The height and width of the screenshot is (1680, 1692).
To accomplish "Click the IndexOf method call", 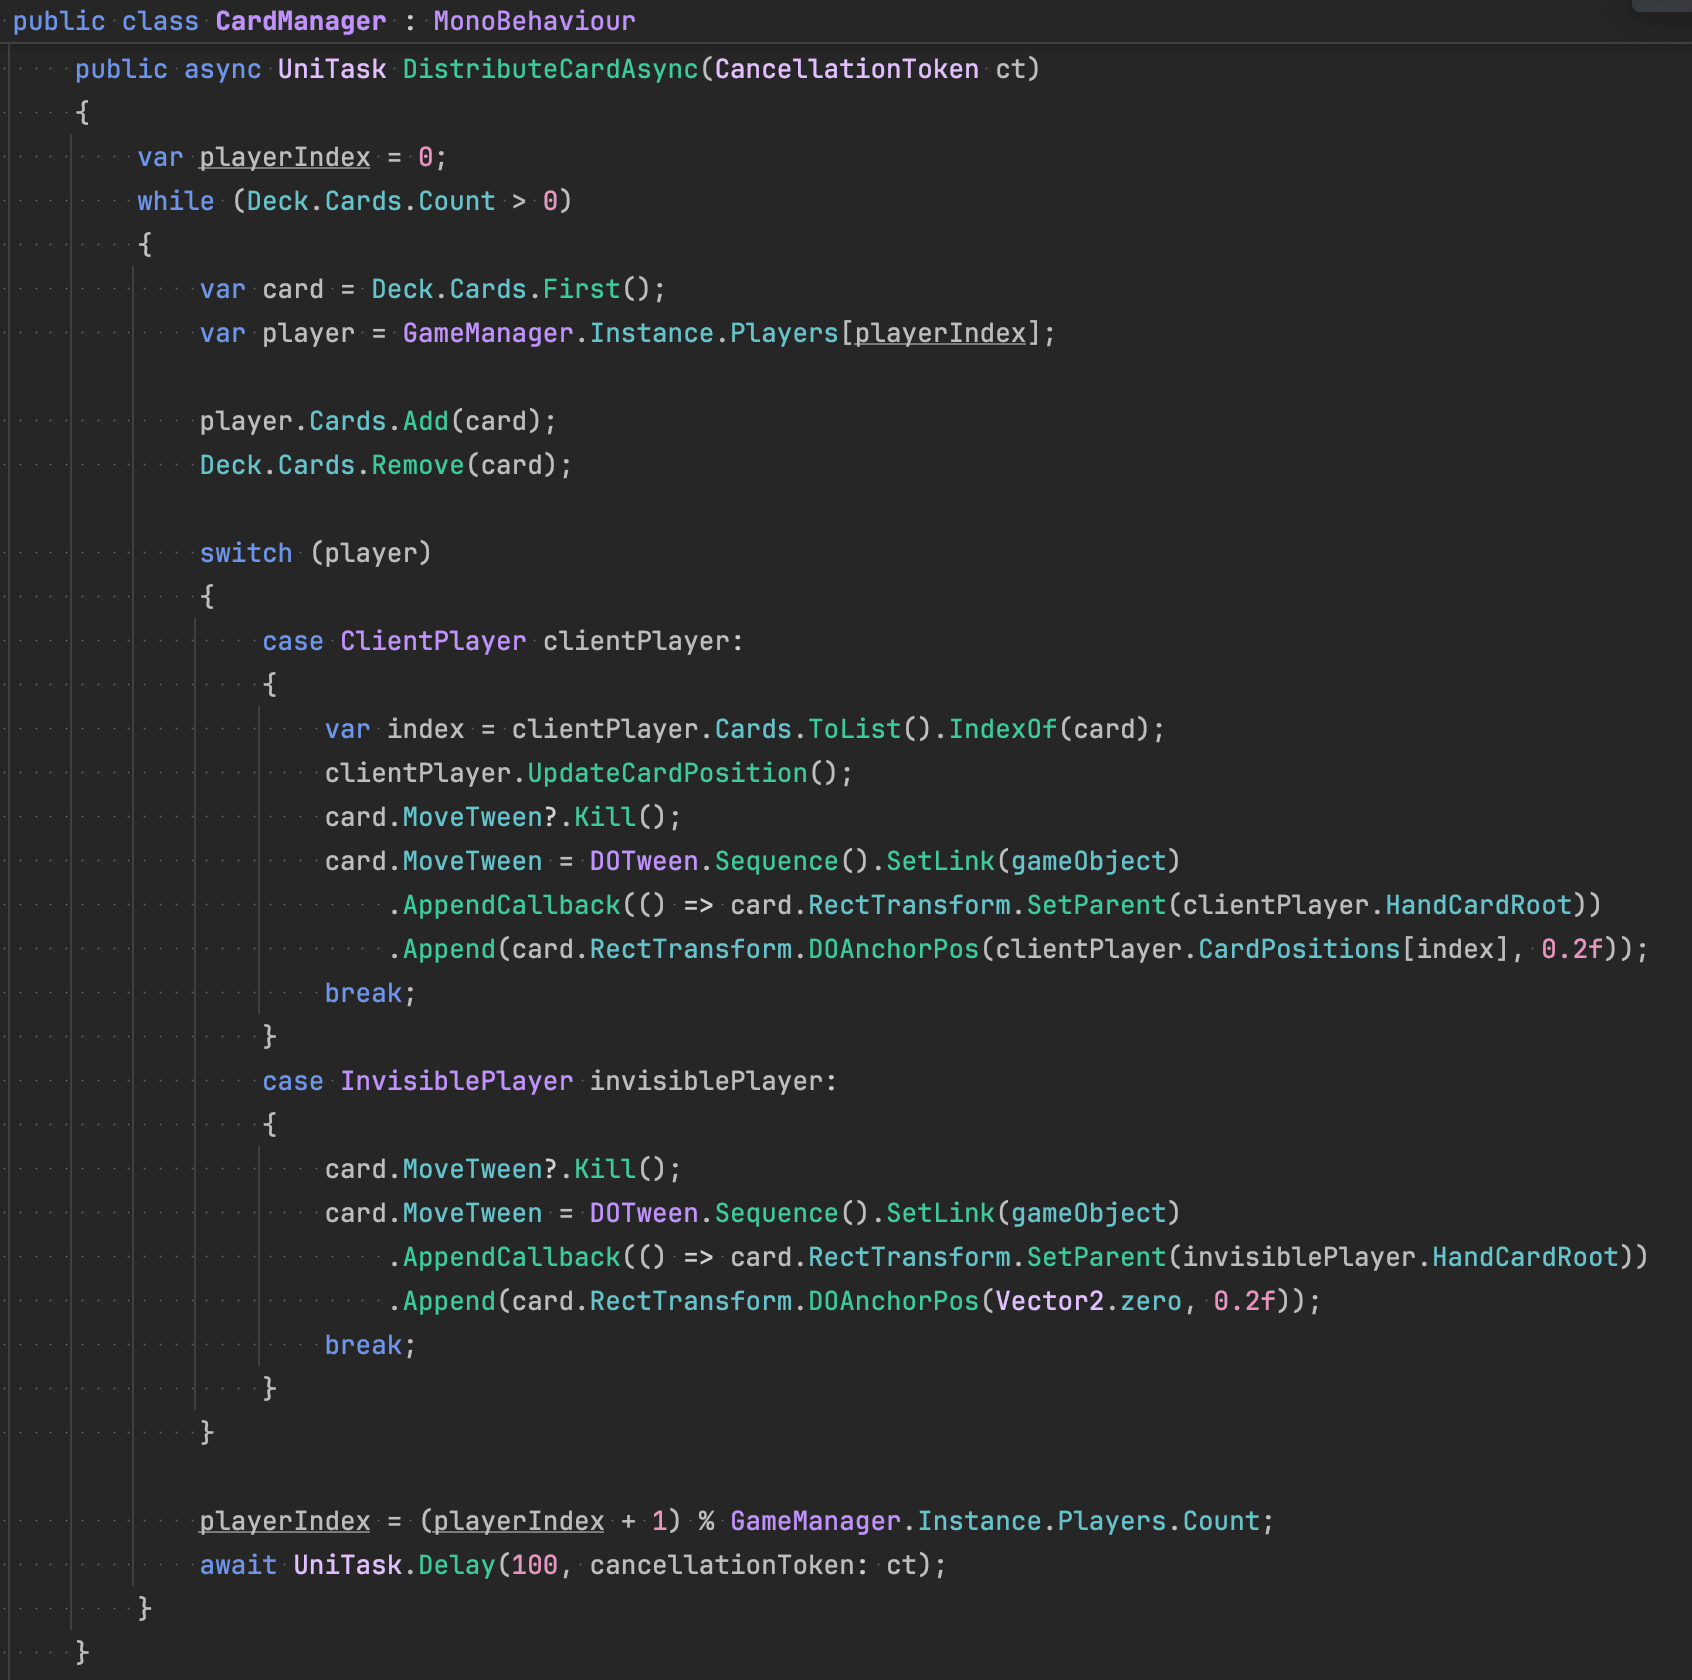I will point(1002,729).
